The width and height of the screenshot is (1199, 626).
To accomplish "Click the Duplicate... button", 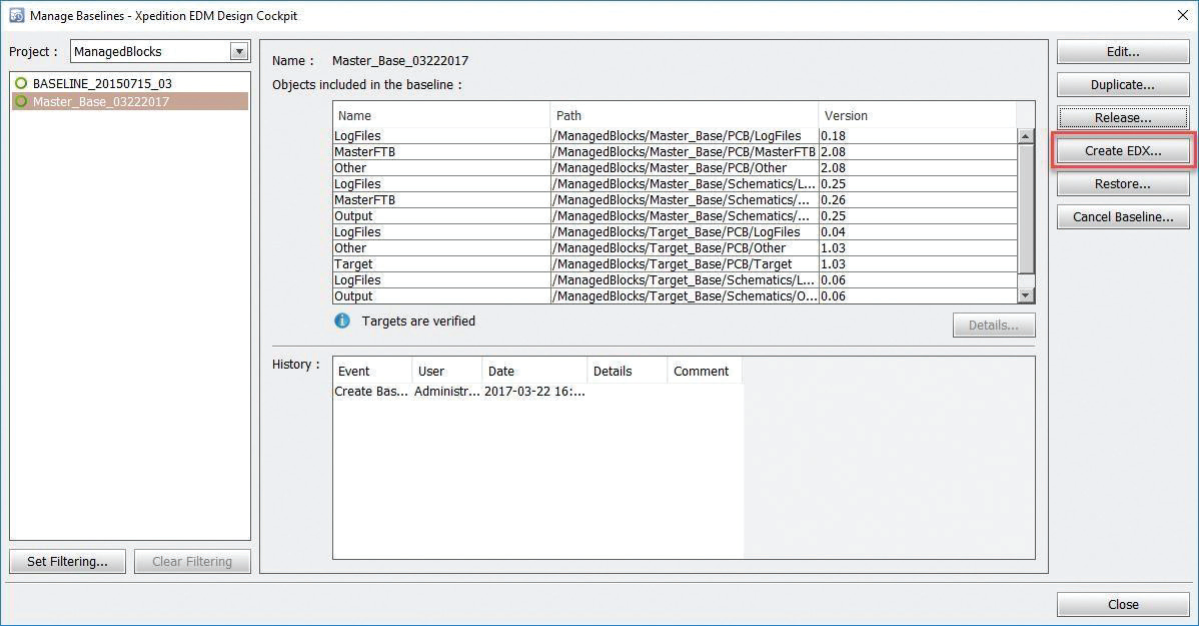I will 1122,85.
